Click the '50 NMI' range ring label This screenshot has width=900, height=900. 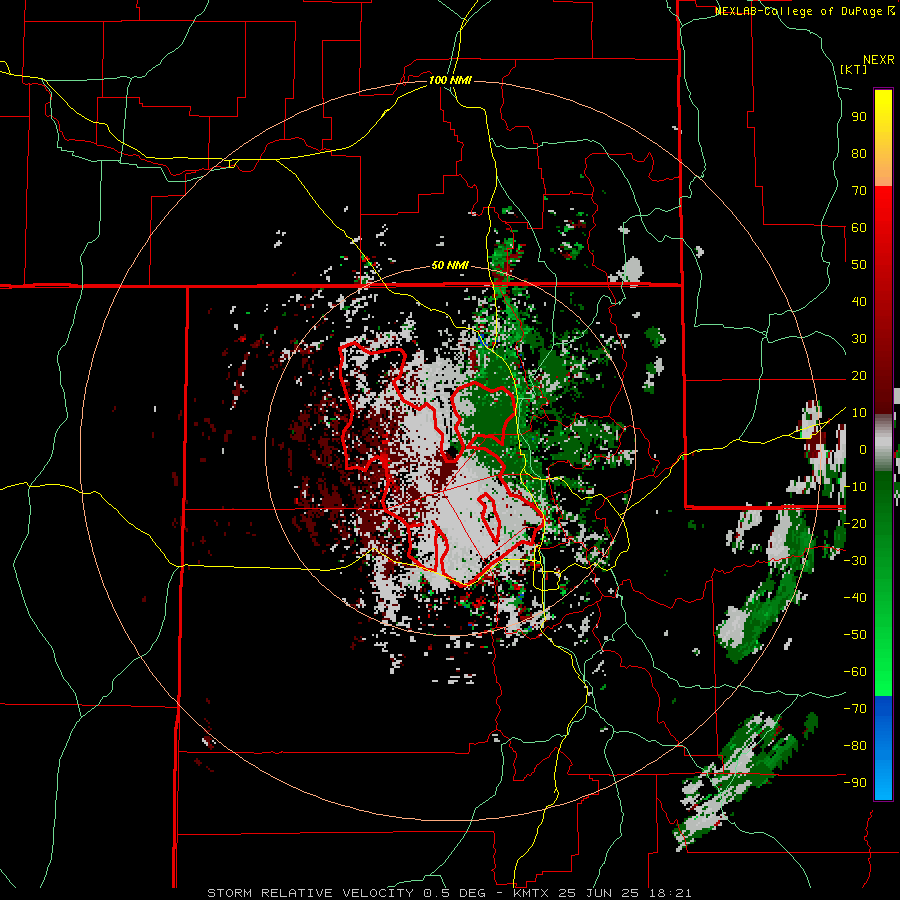point(450,266)
